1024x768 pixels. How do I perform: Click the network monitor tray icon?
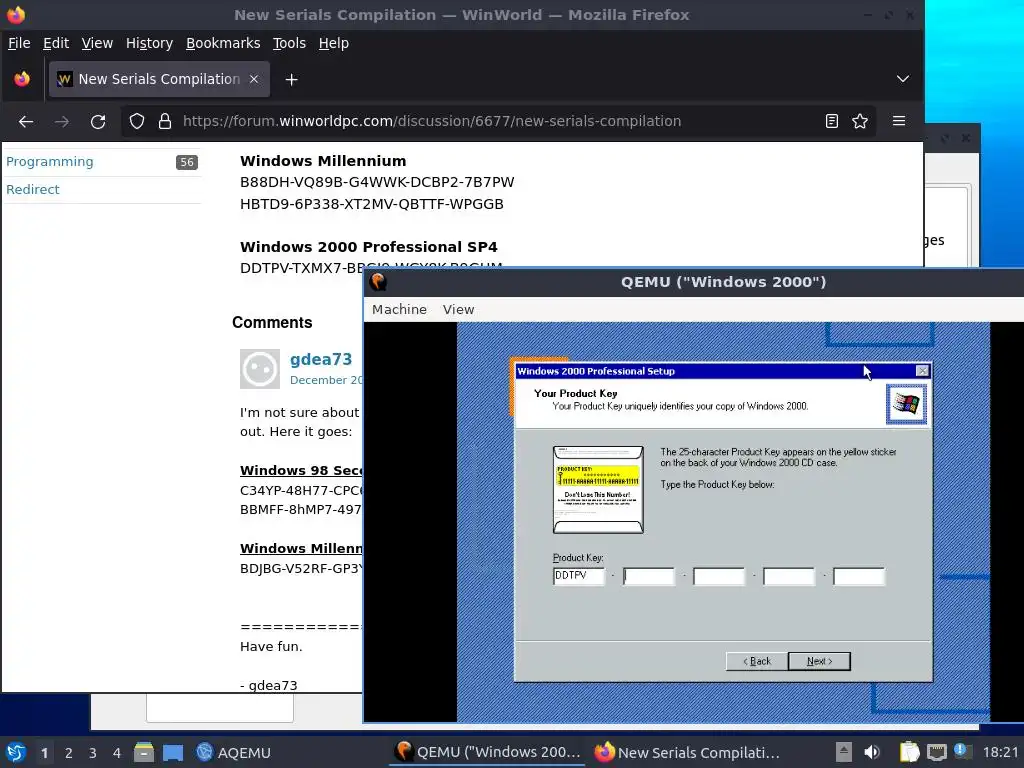point(936,752)
